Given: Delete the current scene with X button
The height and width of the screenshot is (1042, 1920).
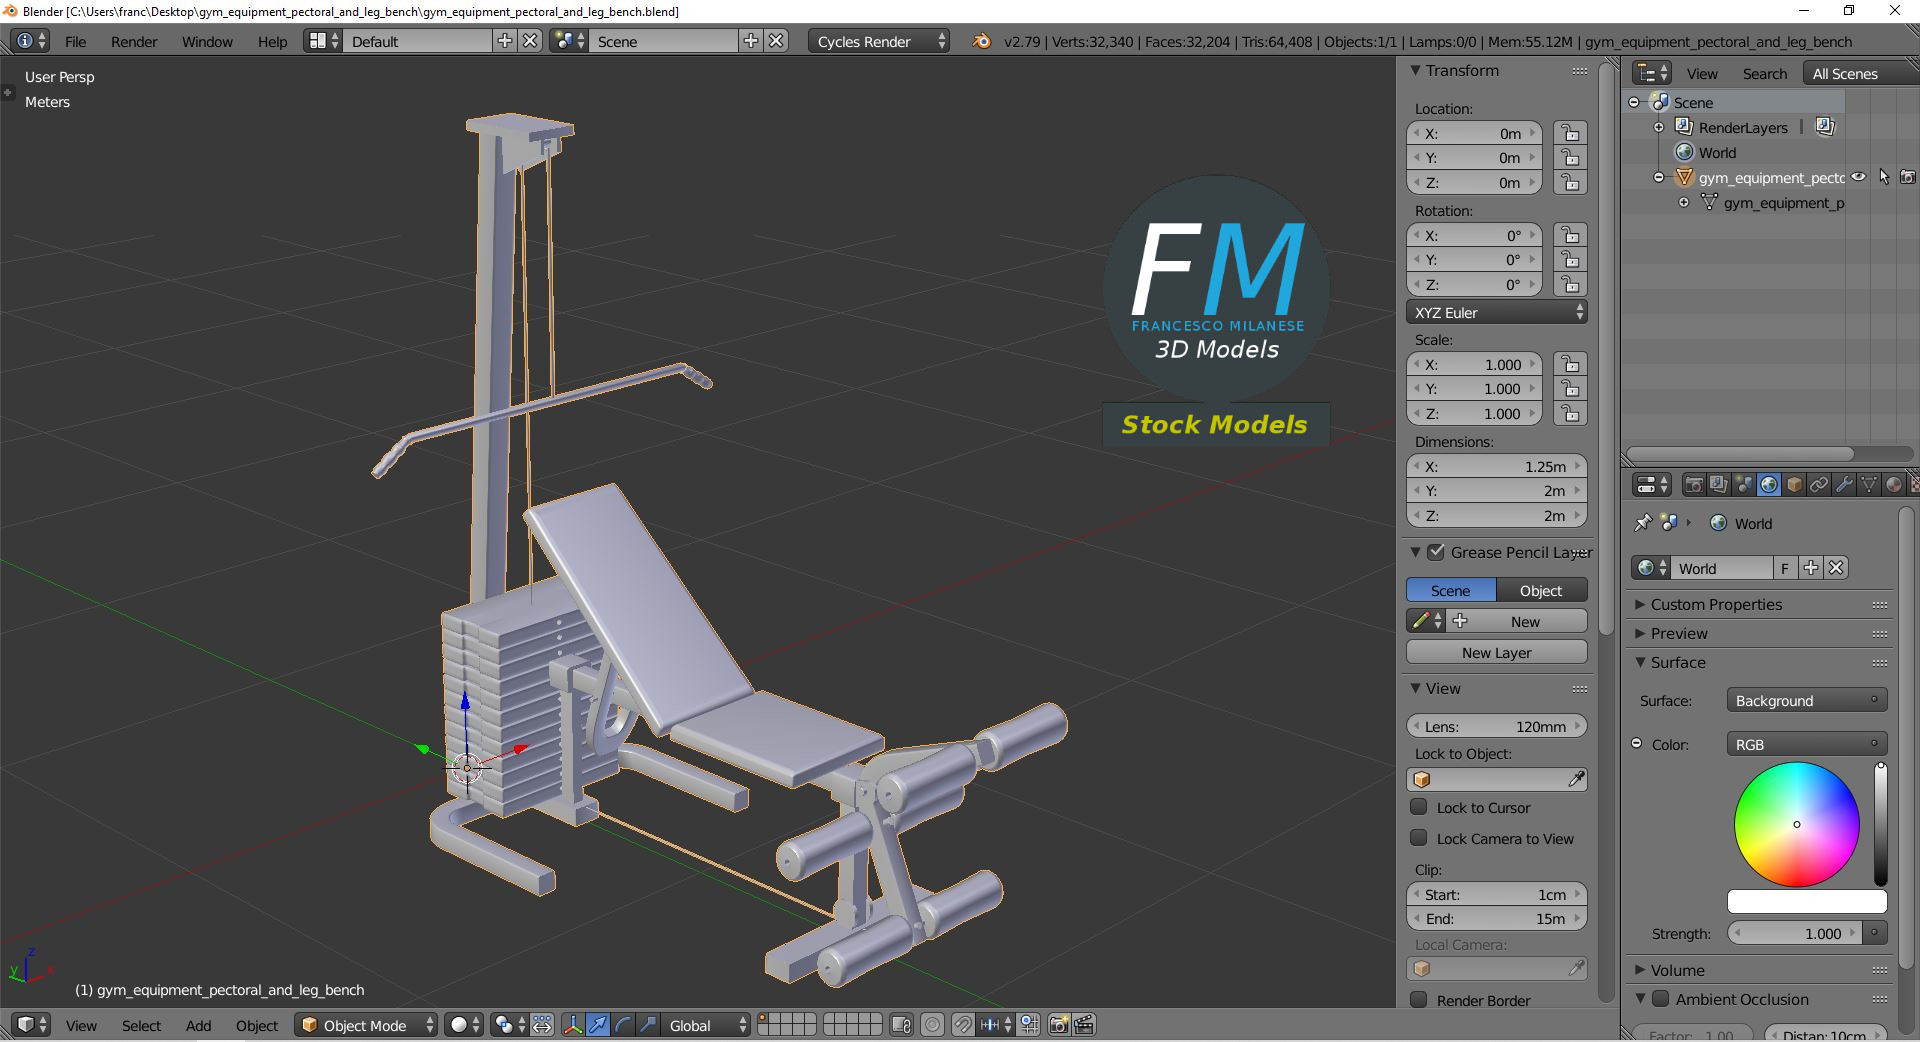Looking at the screenshot, I should click(776, 41).
